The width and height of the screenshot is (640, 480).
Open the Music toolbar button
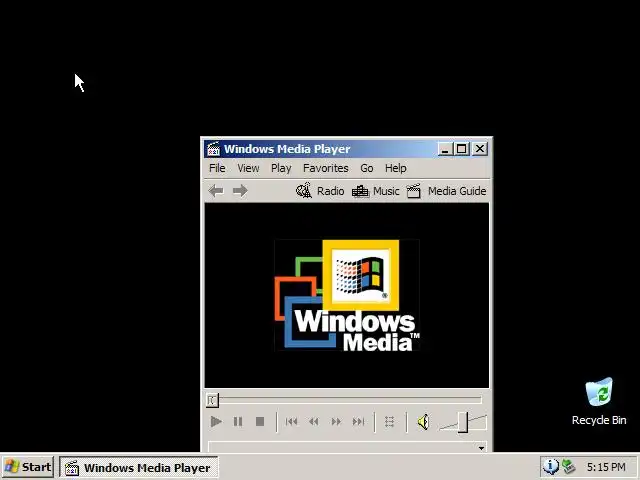(376, 191)
